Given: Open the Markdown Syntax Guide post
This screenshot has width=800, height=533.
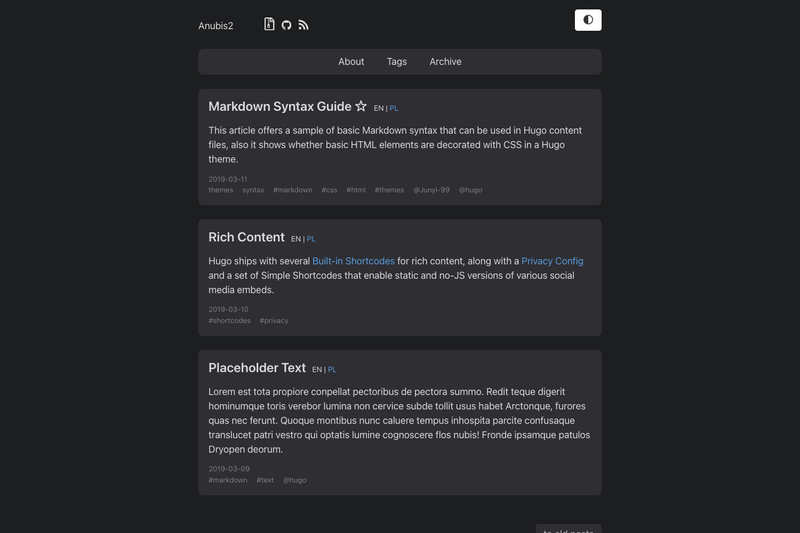Looking at the screenshot, I should [280, 106].
